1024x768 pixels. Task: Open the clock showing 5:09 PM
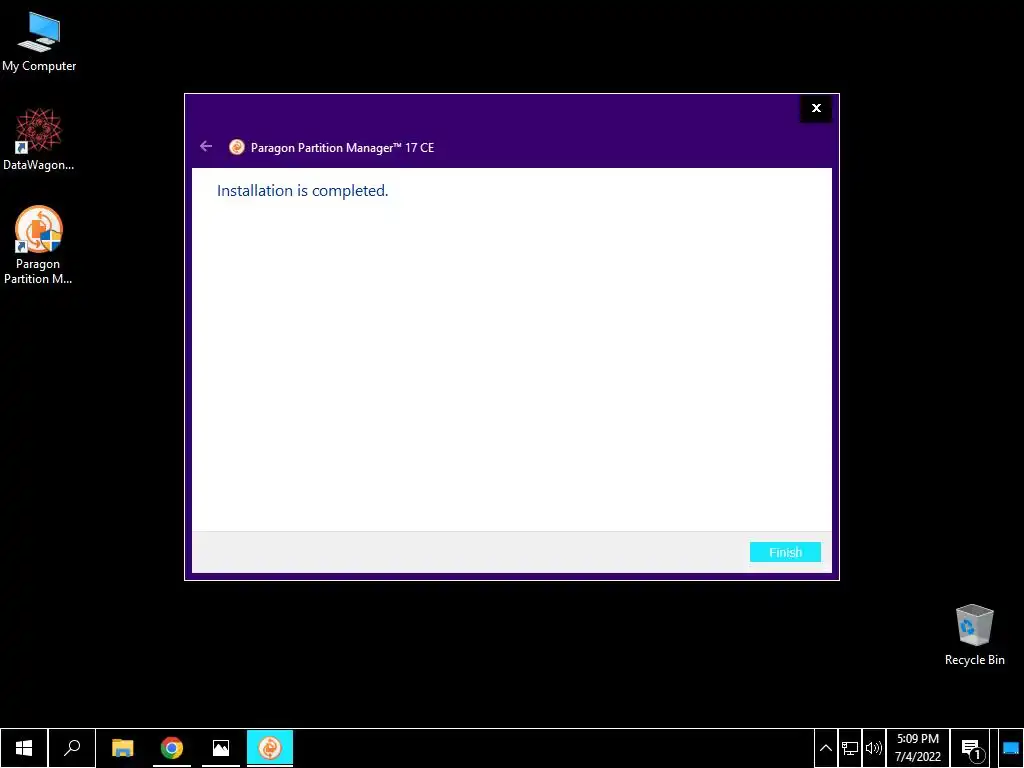pyautogui.click(x=918, y=748)
